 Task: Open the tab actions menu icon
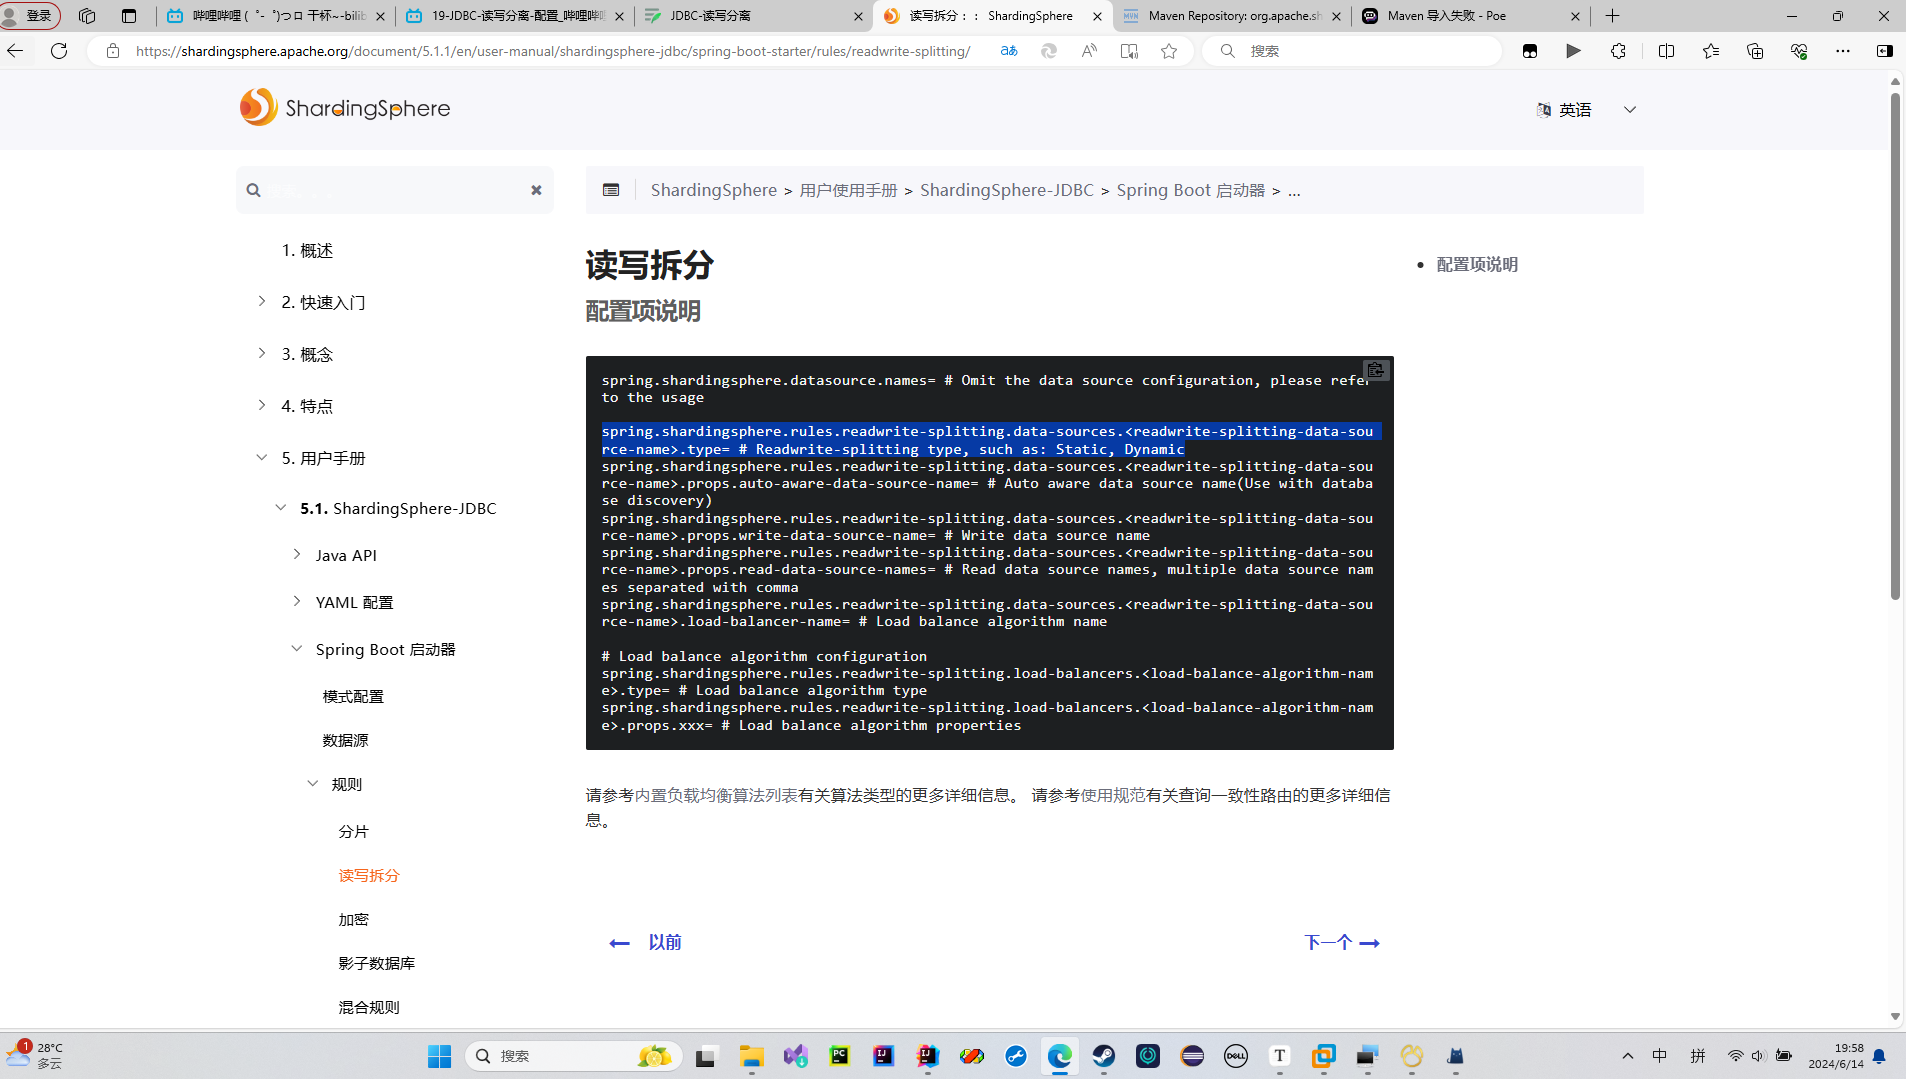click(129, 16)
